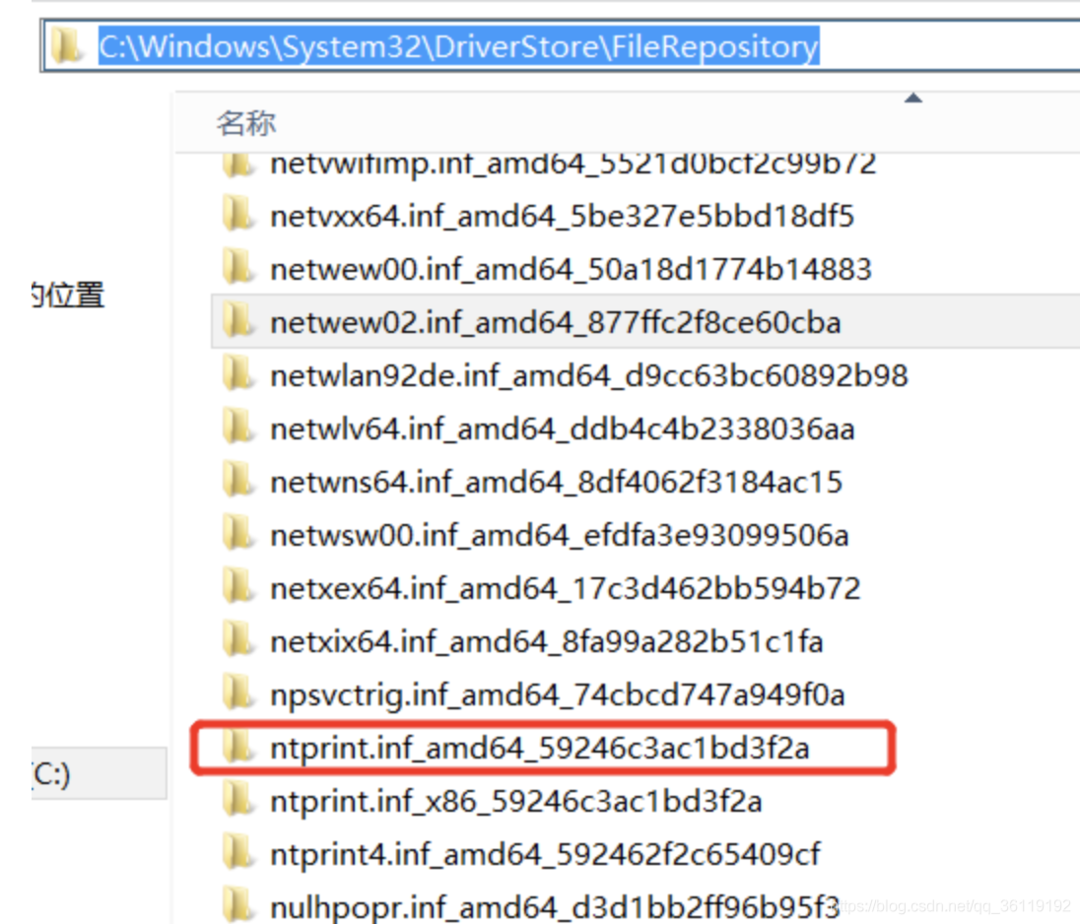Select netxex64.inf_amd64_17c3d462bb594b72 folder name
The width and height of the screenshot is (1080, 924).
(x=565, y=589)
